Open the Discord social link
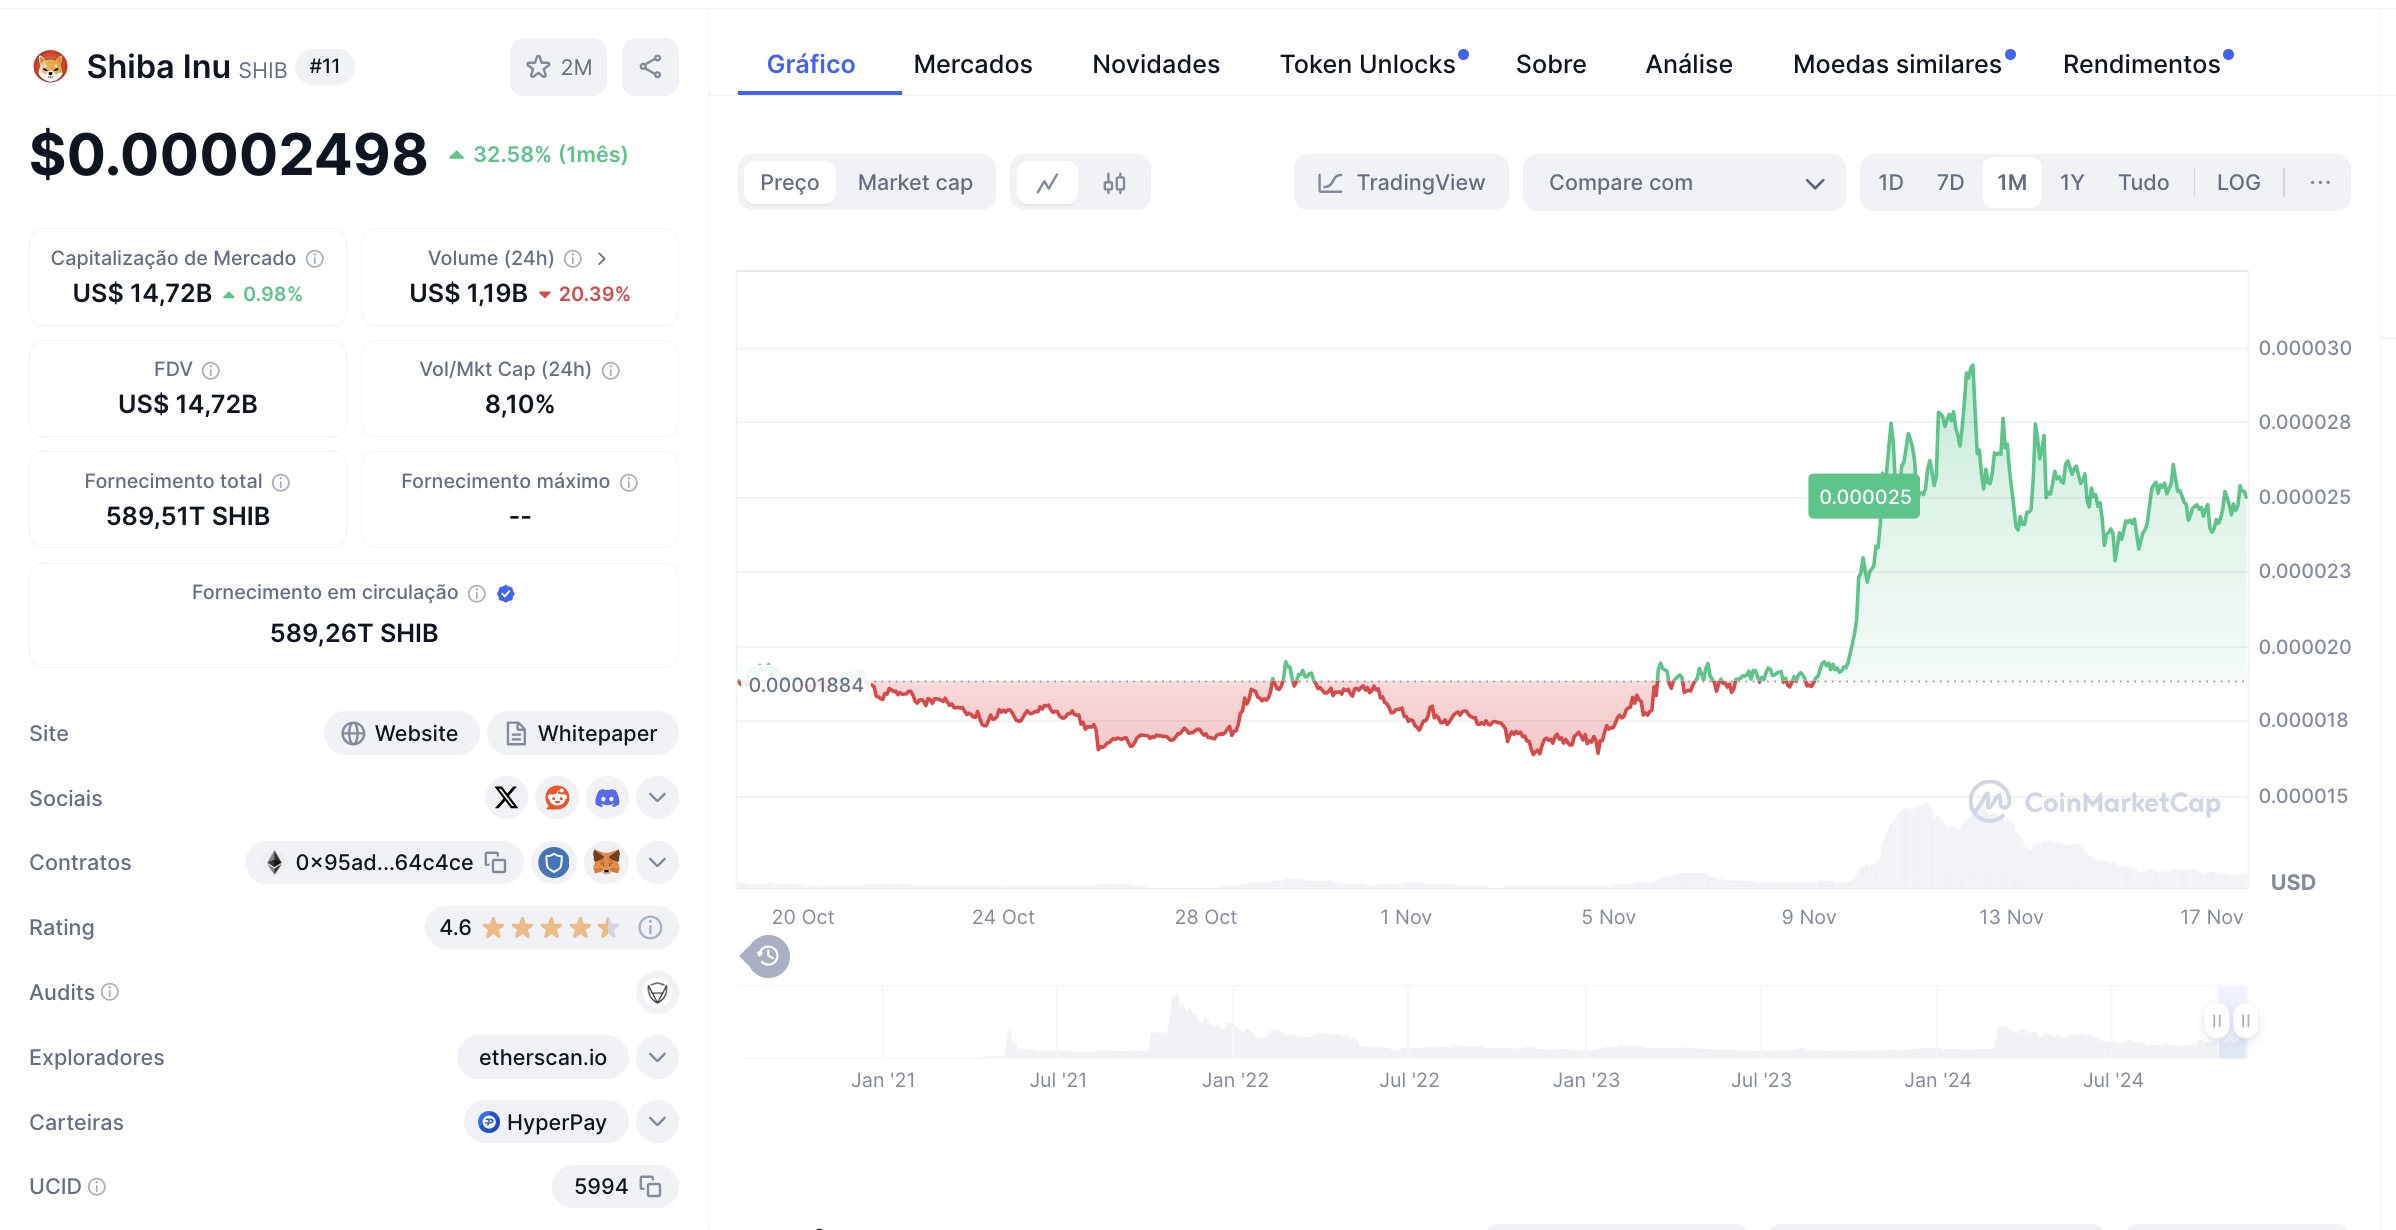 click(x=607, y=797)
